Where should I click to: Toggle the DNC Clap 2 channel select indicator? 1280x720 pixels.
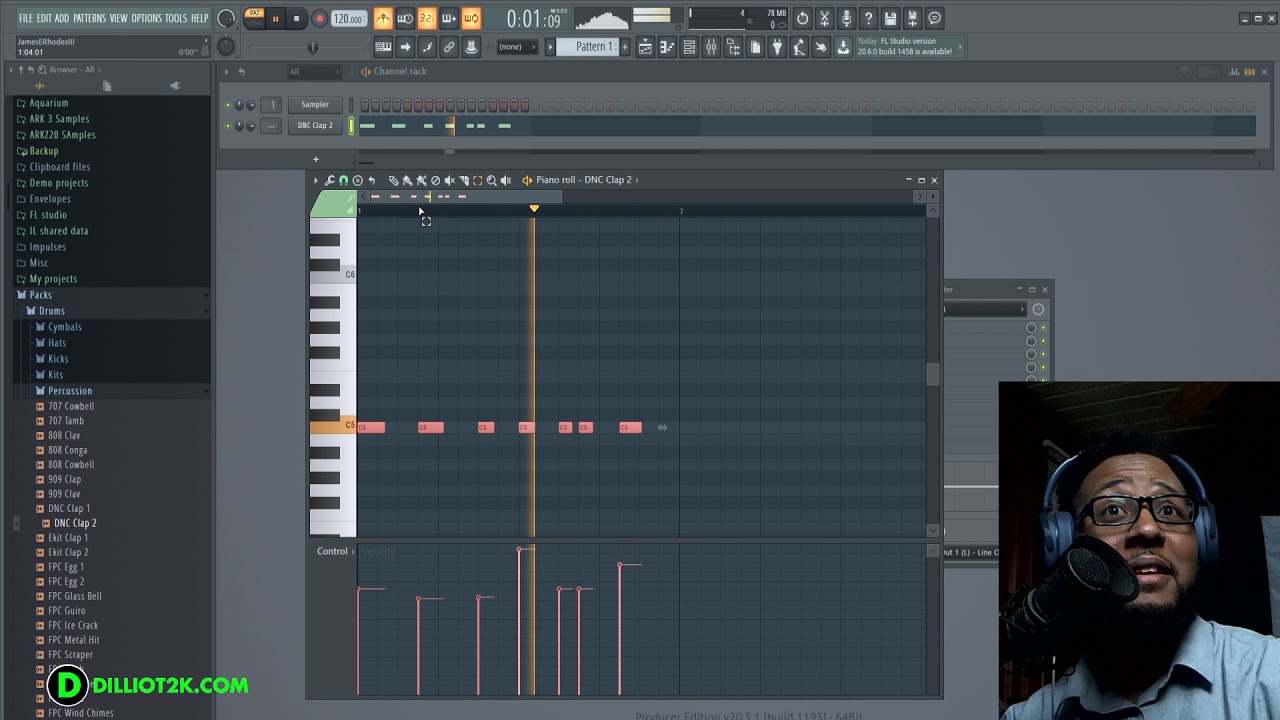coord(351,126)
